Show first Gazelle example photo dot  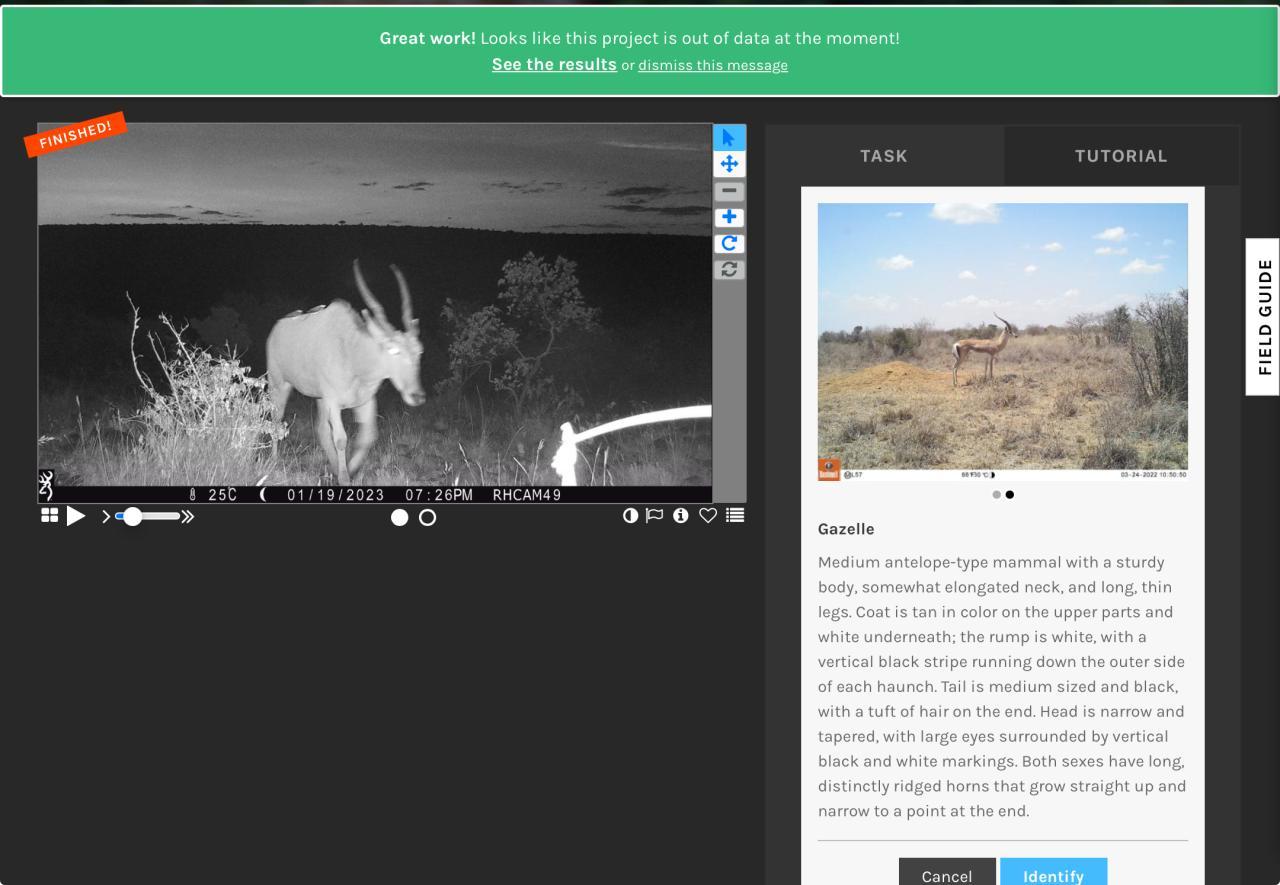point(996,494)
